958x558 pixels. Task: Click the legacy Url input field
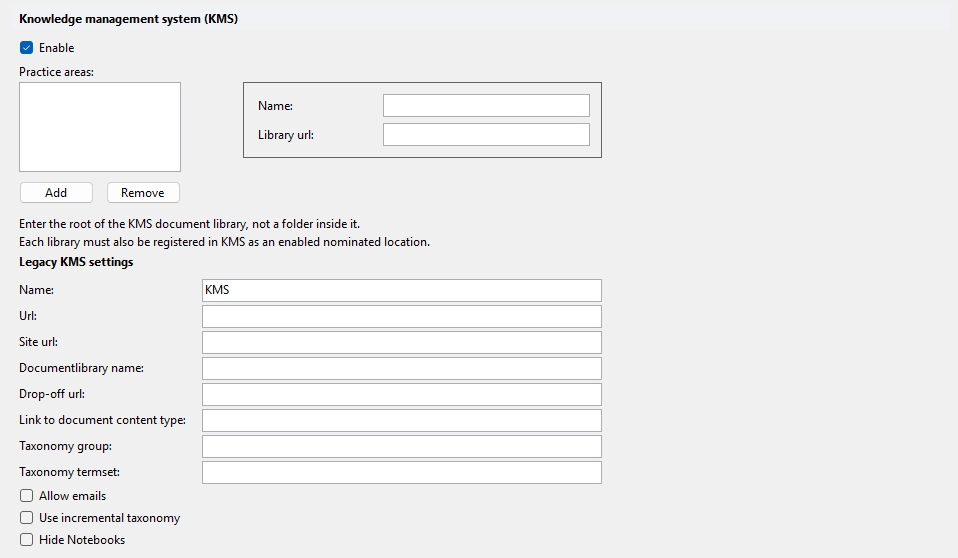(x=402, y=317)
